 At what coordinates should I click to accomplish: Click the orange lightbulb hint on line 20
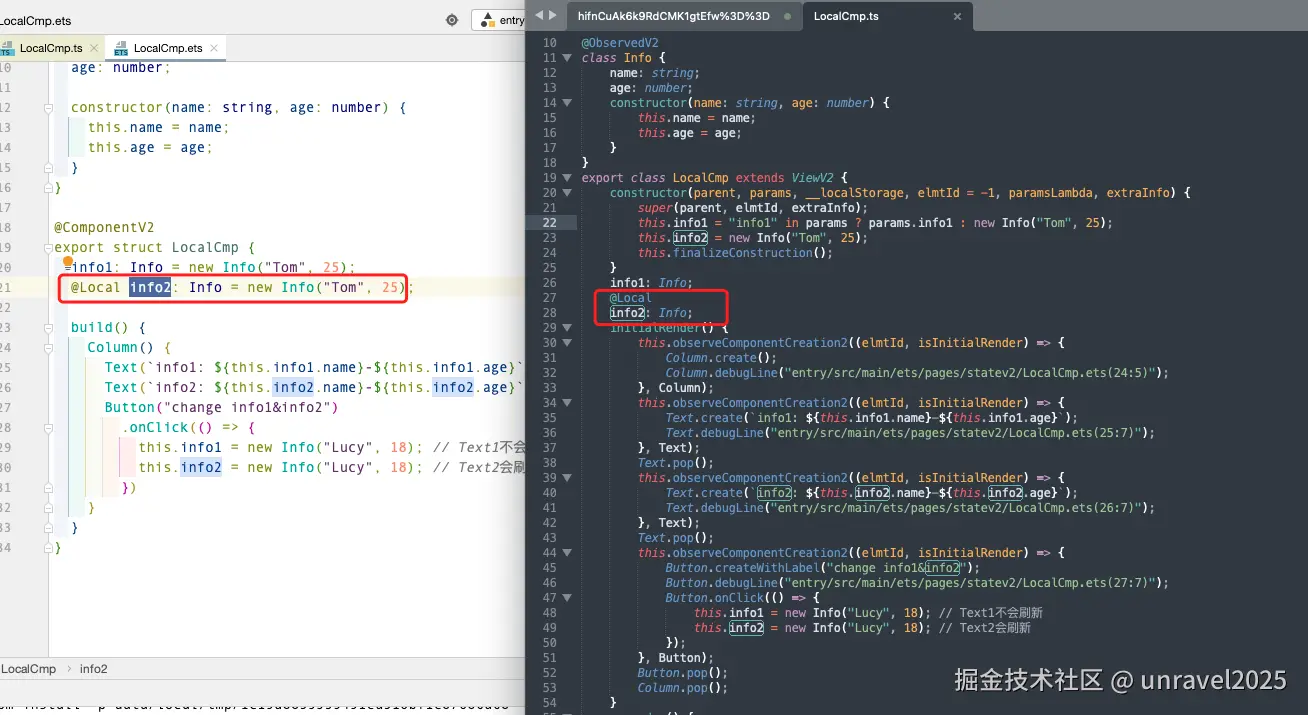point(68,262)
